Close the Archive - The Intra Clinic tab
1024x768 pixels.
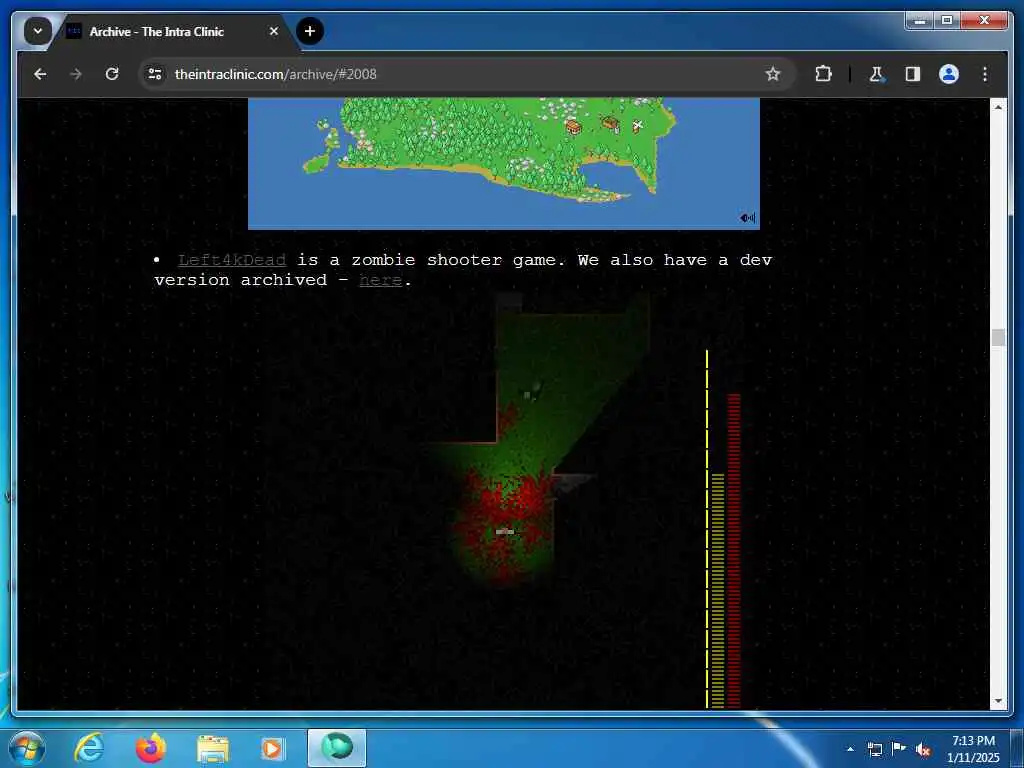click(x=274, y=31)
